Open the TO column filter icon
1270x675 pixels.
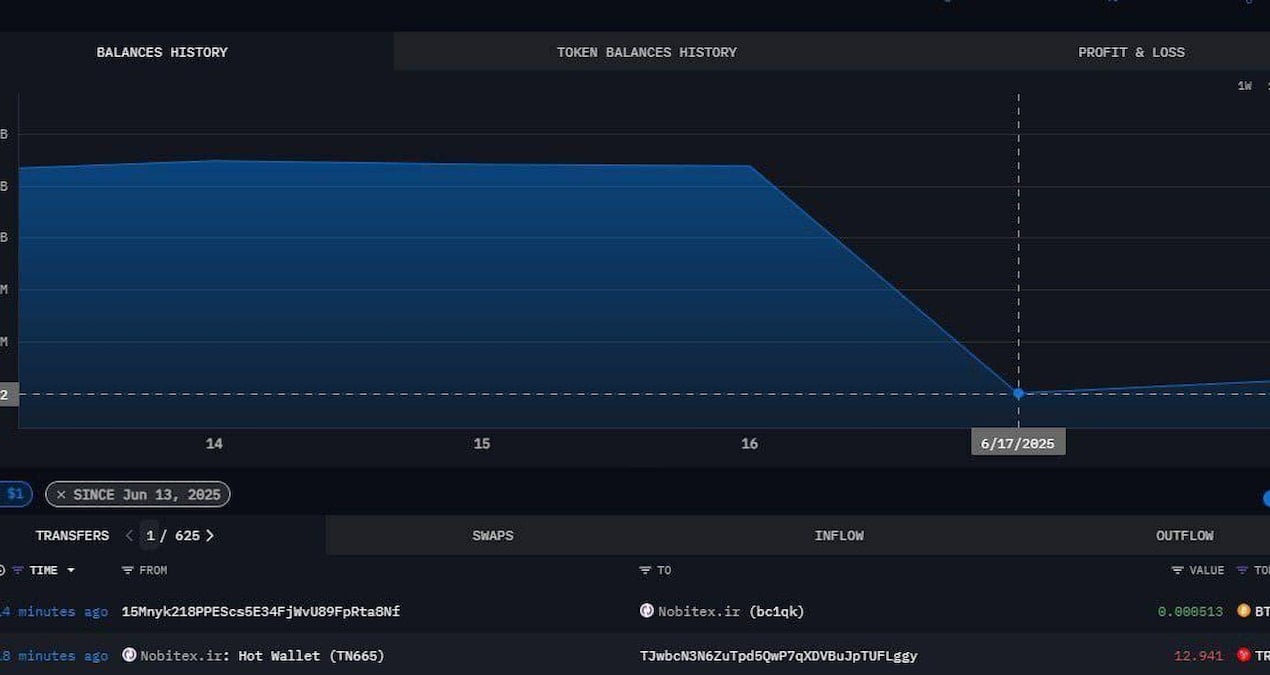(x=645, y=570)
